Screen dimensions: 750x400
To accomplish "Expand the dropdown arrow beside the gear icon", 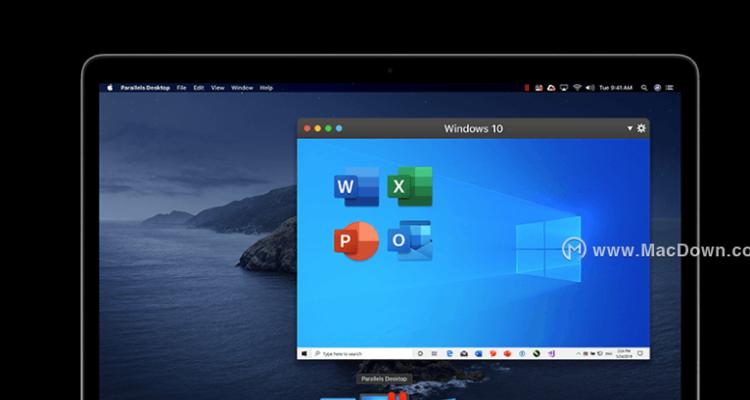I will click(x=630, y=128).
